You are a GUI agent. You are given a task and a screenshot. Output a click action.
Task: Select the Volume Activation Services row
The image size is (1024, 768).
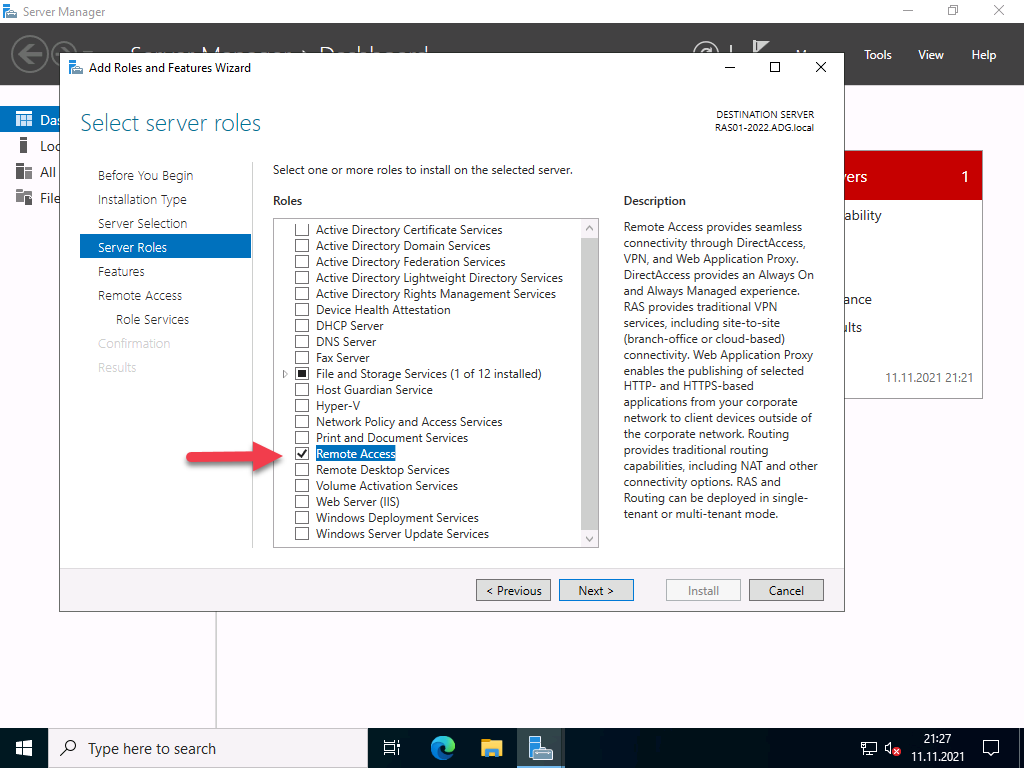387,485
